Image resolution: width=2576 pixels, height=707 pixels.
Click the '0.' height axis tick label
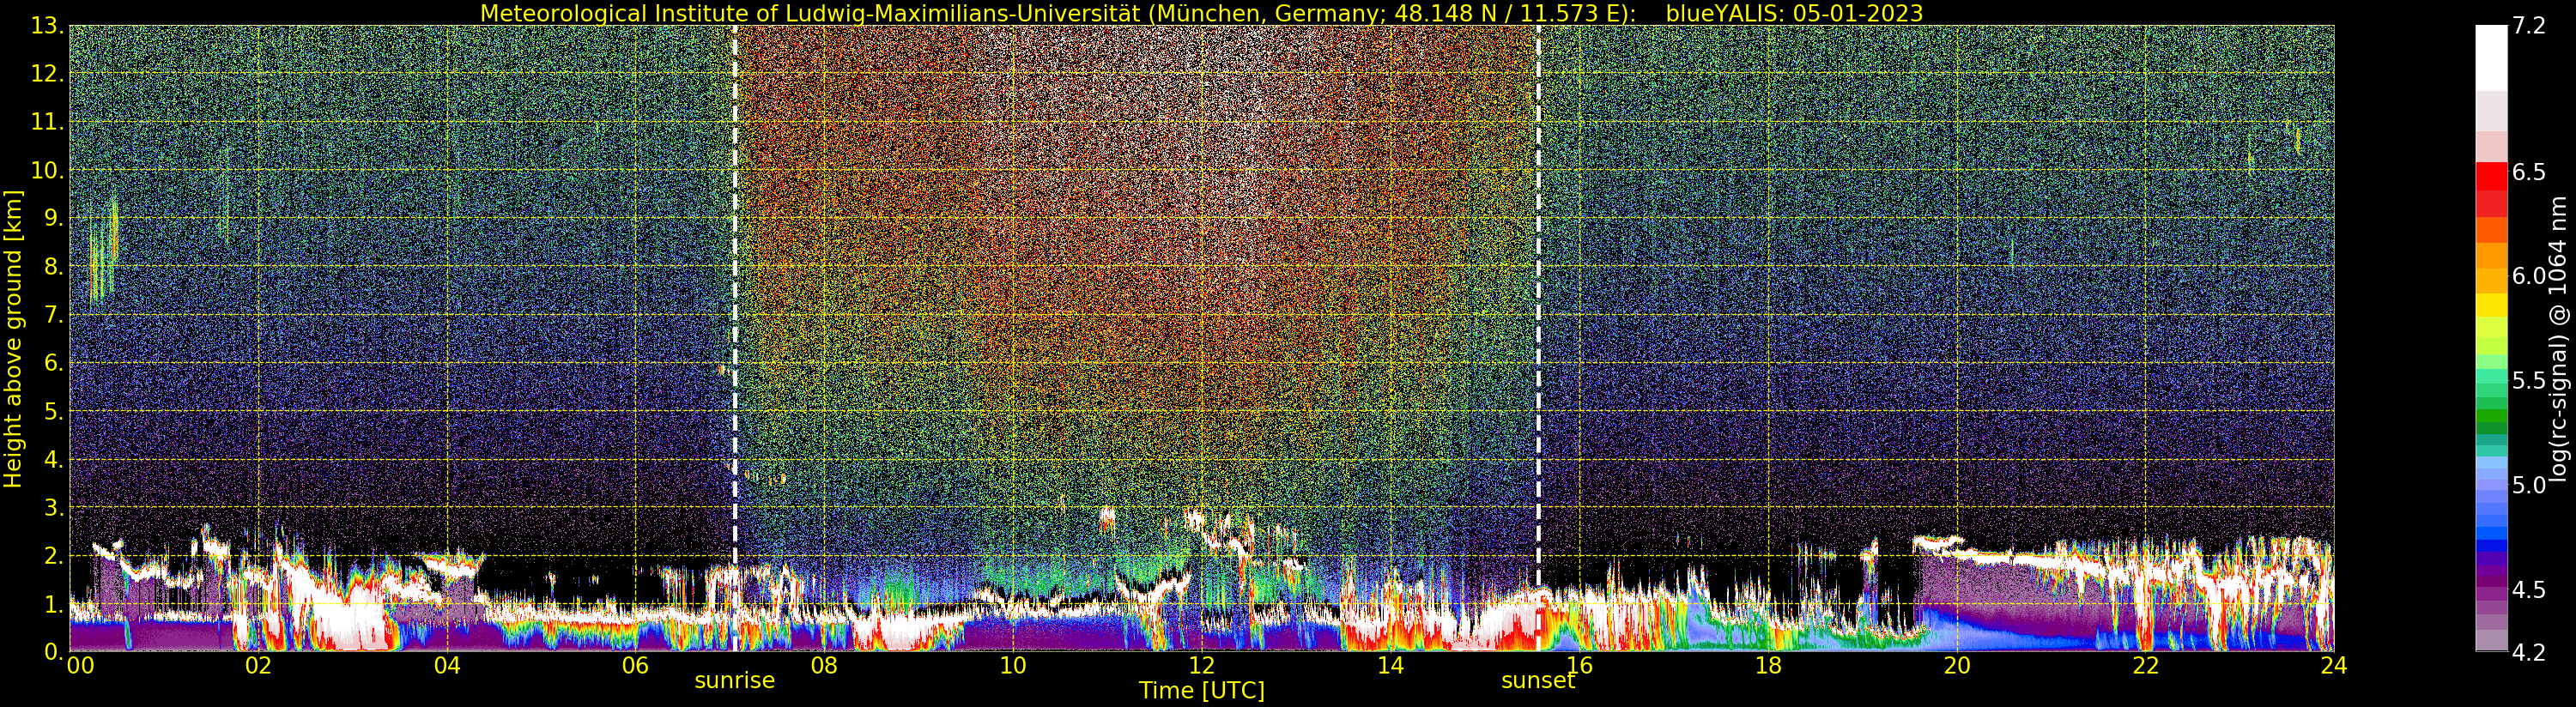coord(52,652)
